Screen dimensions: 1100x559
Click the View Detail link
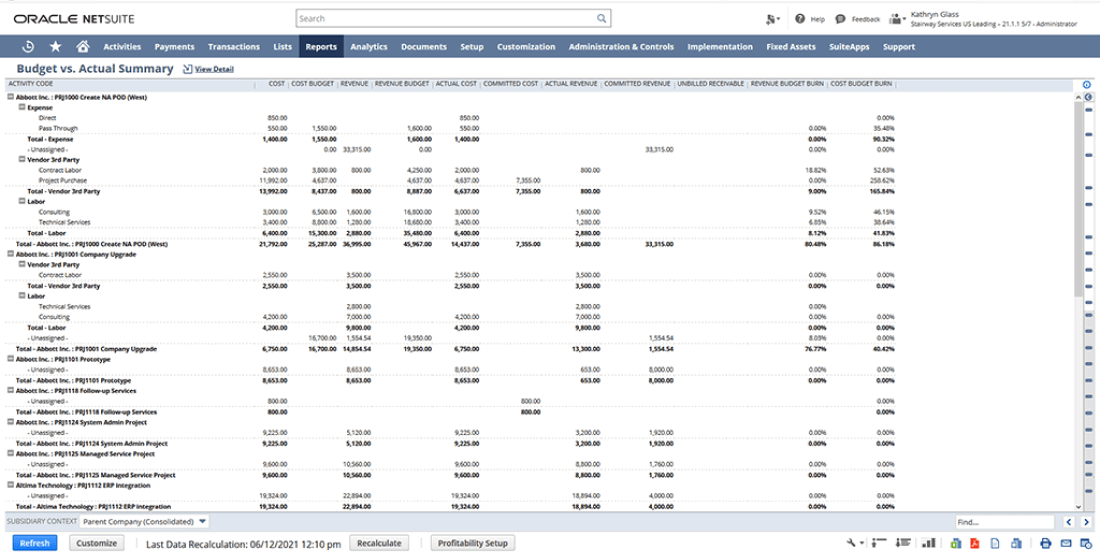(214, 69)
